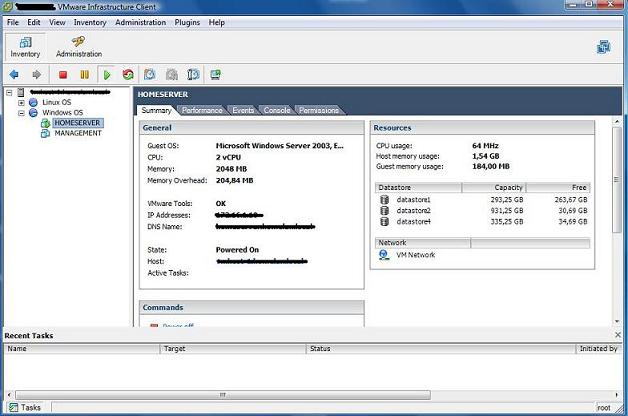Select Windows OS in the inventory tree
This screenshot has width=628, height=416.
click(62, 113)
